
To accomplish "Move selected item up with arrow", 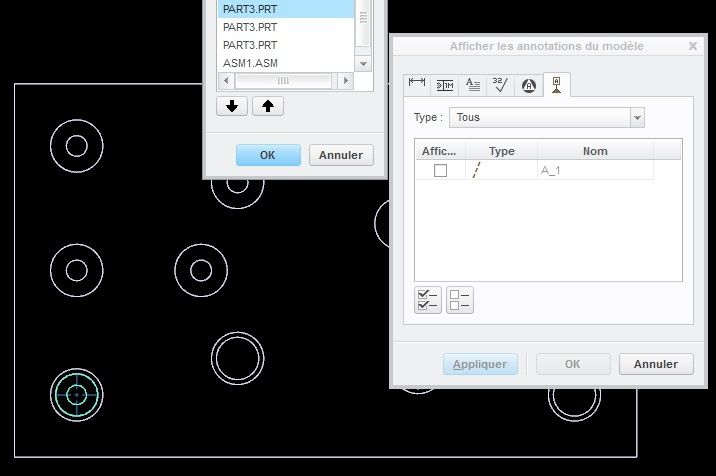I will coord(268,106).
